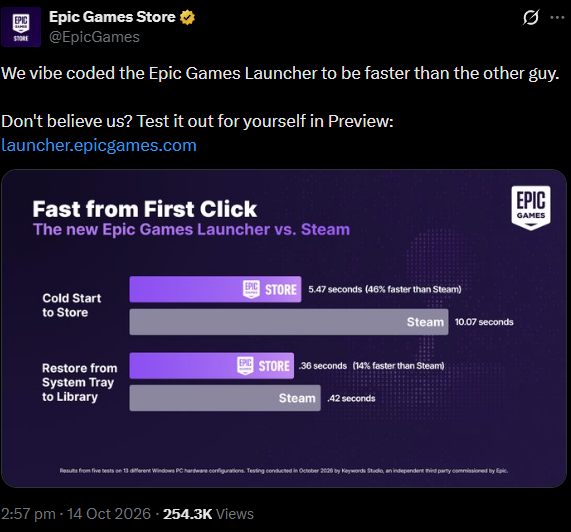Open the three-dot more options menu
Image resolution: width=571 pixels, height=532 pixels.
(557, 17)
